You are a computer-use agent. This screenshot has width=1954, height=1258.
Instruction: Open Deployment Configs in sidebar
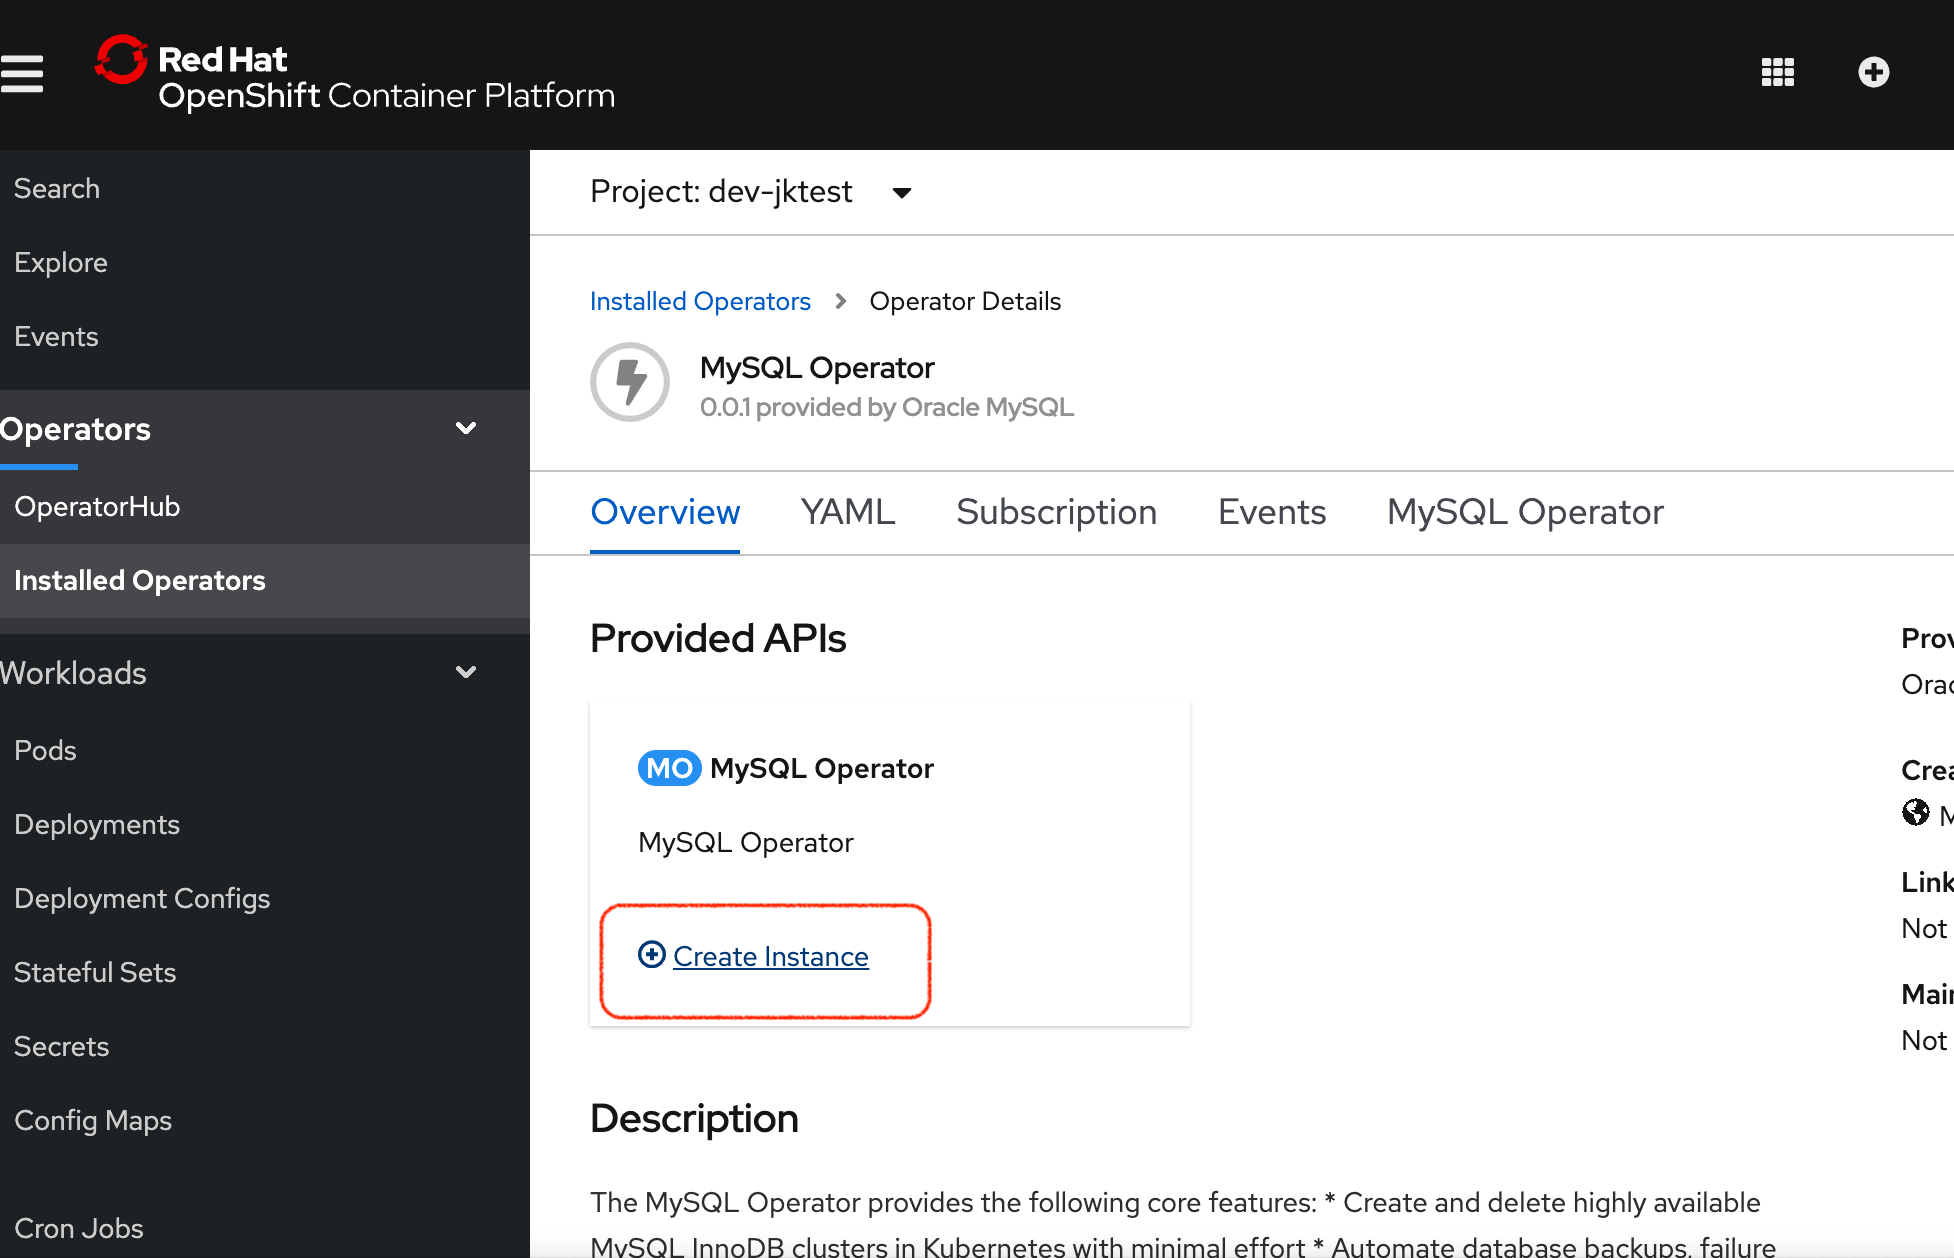click(142, 899)
